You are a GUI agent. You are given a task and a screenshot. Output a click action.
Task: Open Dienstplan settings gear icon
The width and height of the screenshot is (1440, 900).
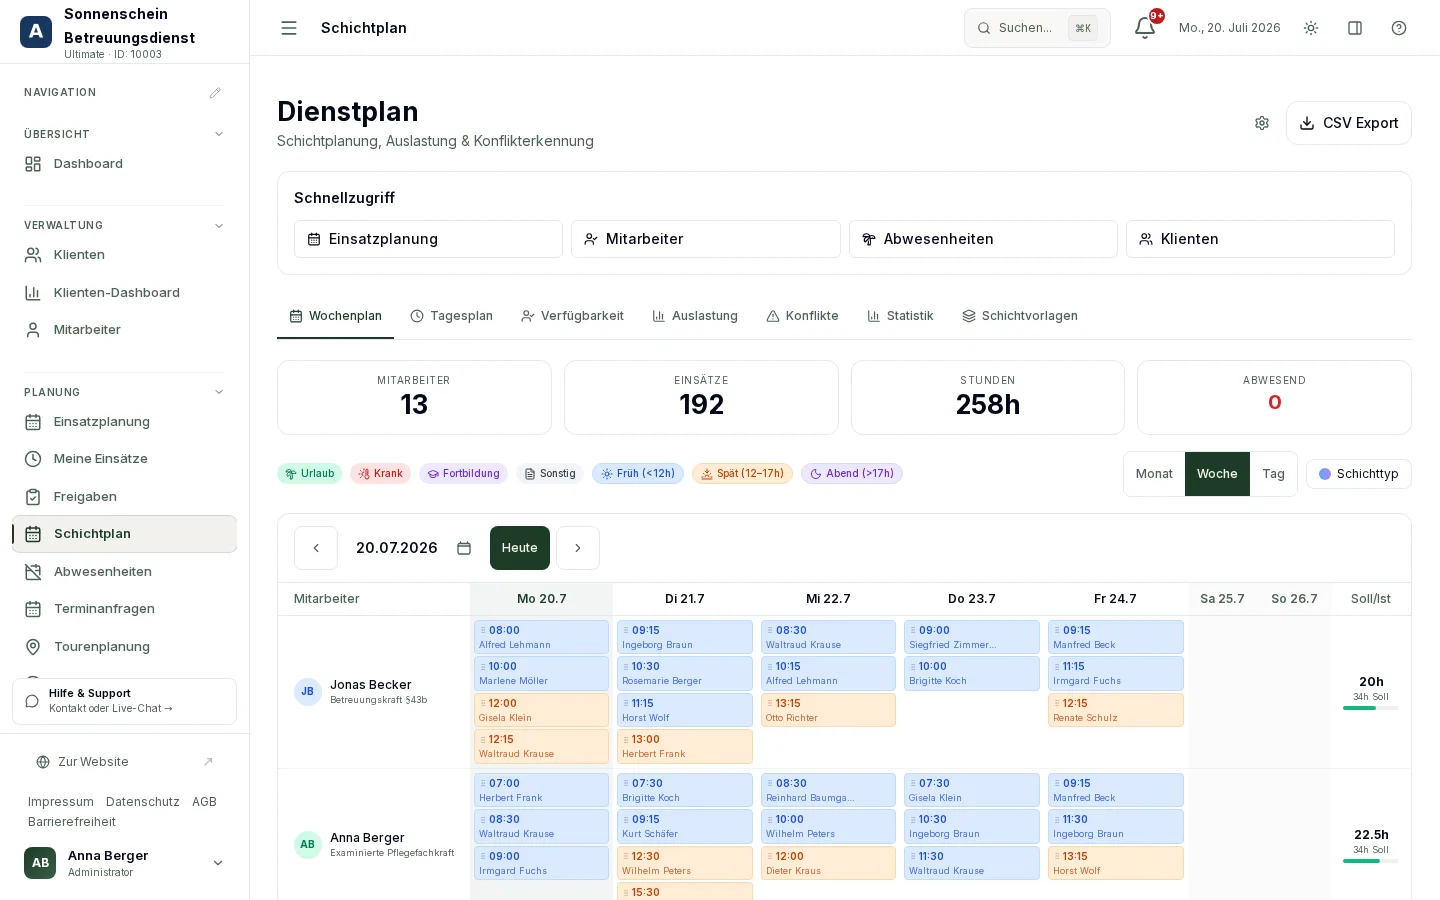point(1262,123)
